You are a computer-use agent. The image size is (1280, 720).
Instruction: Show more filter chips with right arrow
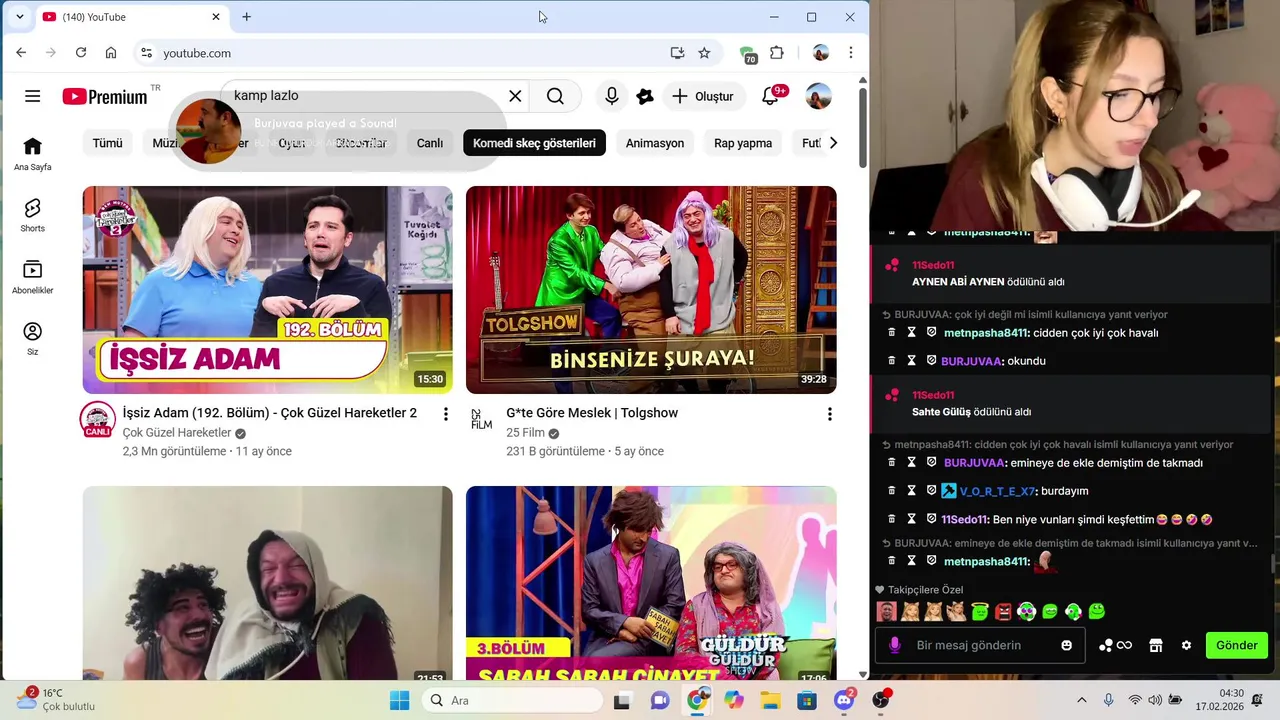click(833, 143)
